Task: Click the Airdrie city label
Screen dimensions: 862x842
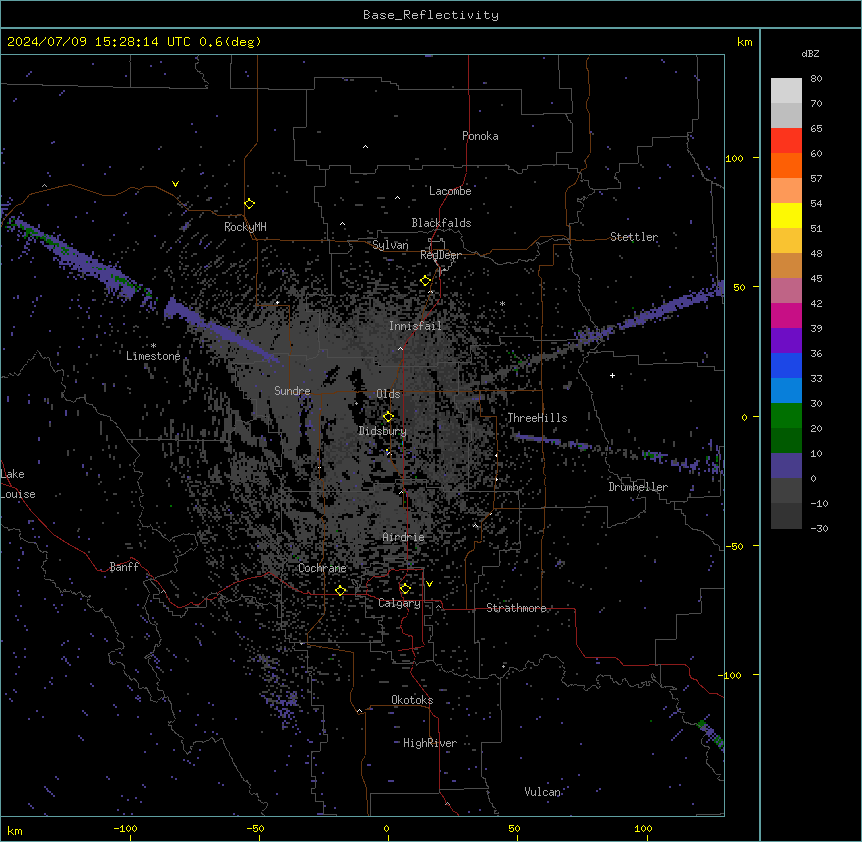Action: click(x=404, y=537)
